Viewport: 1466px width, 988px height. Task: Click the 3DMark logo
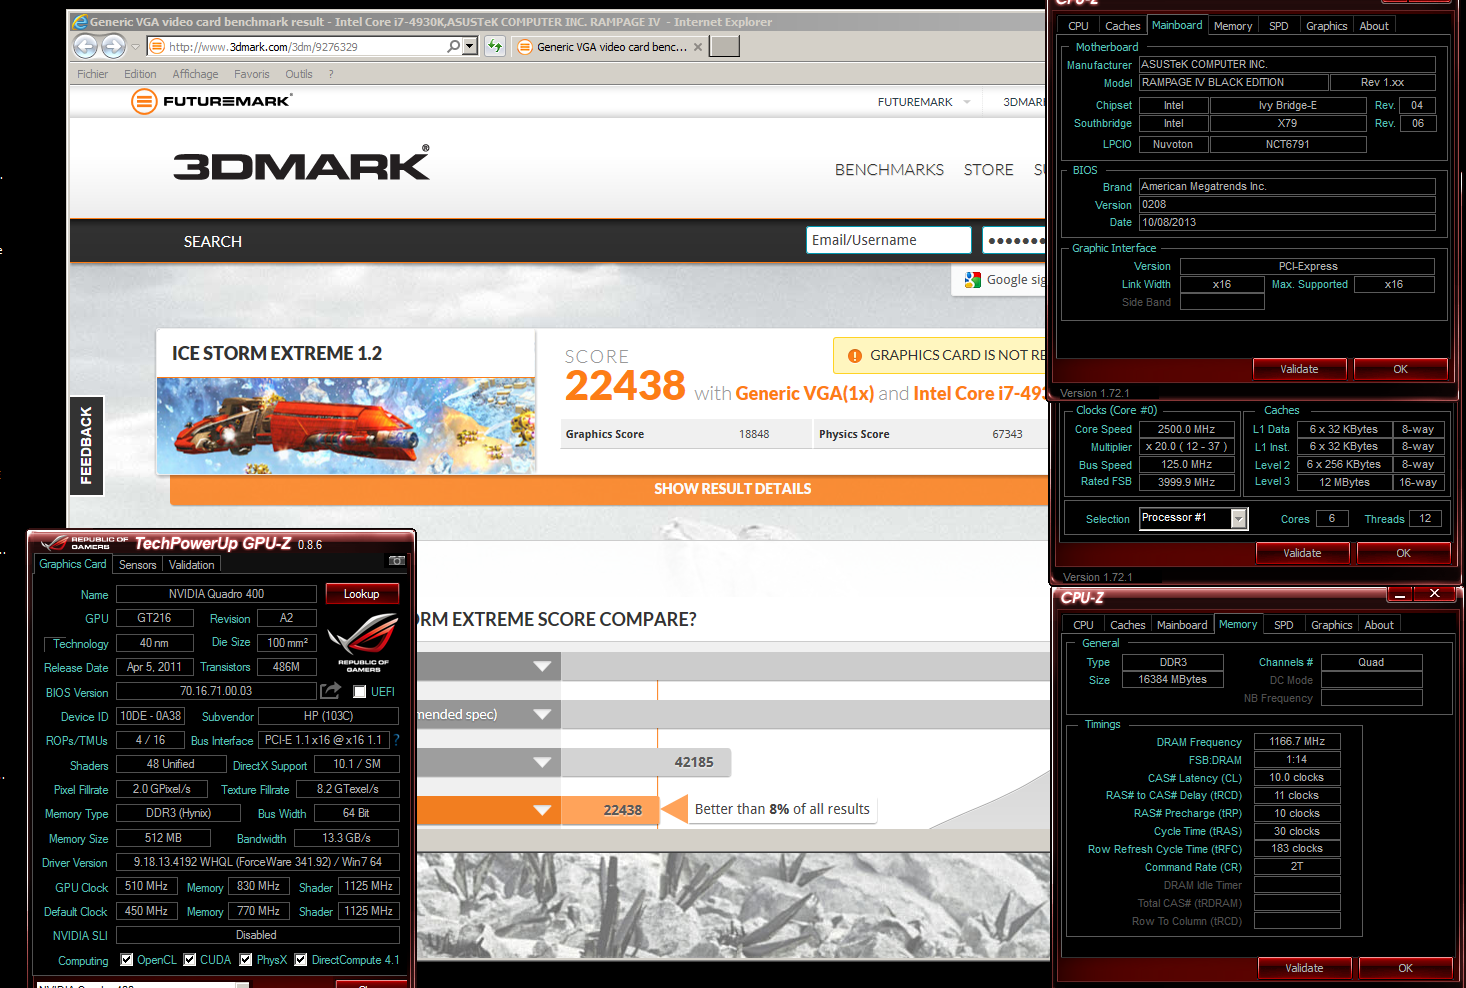(x=302, y=164)
